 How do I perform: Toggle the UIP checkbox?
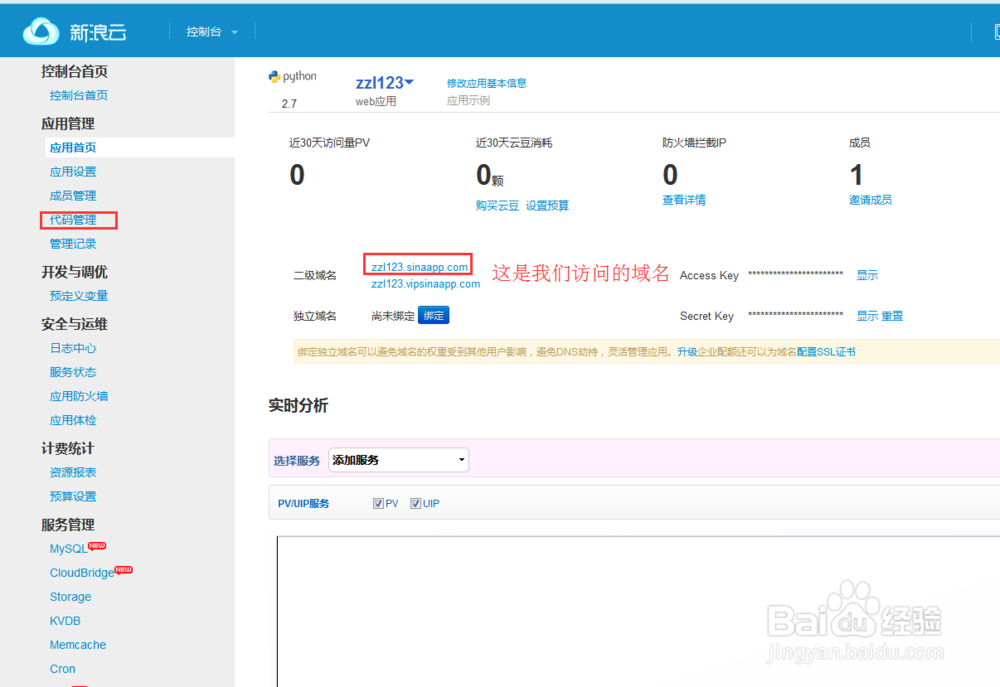tap(415, 503)
